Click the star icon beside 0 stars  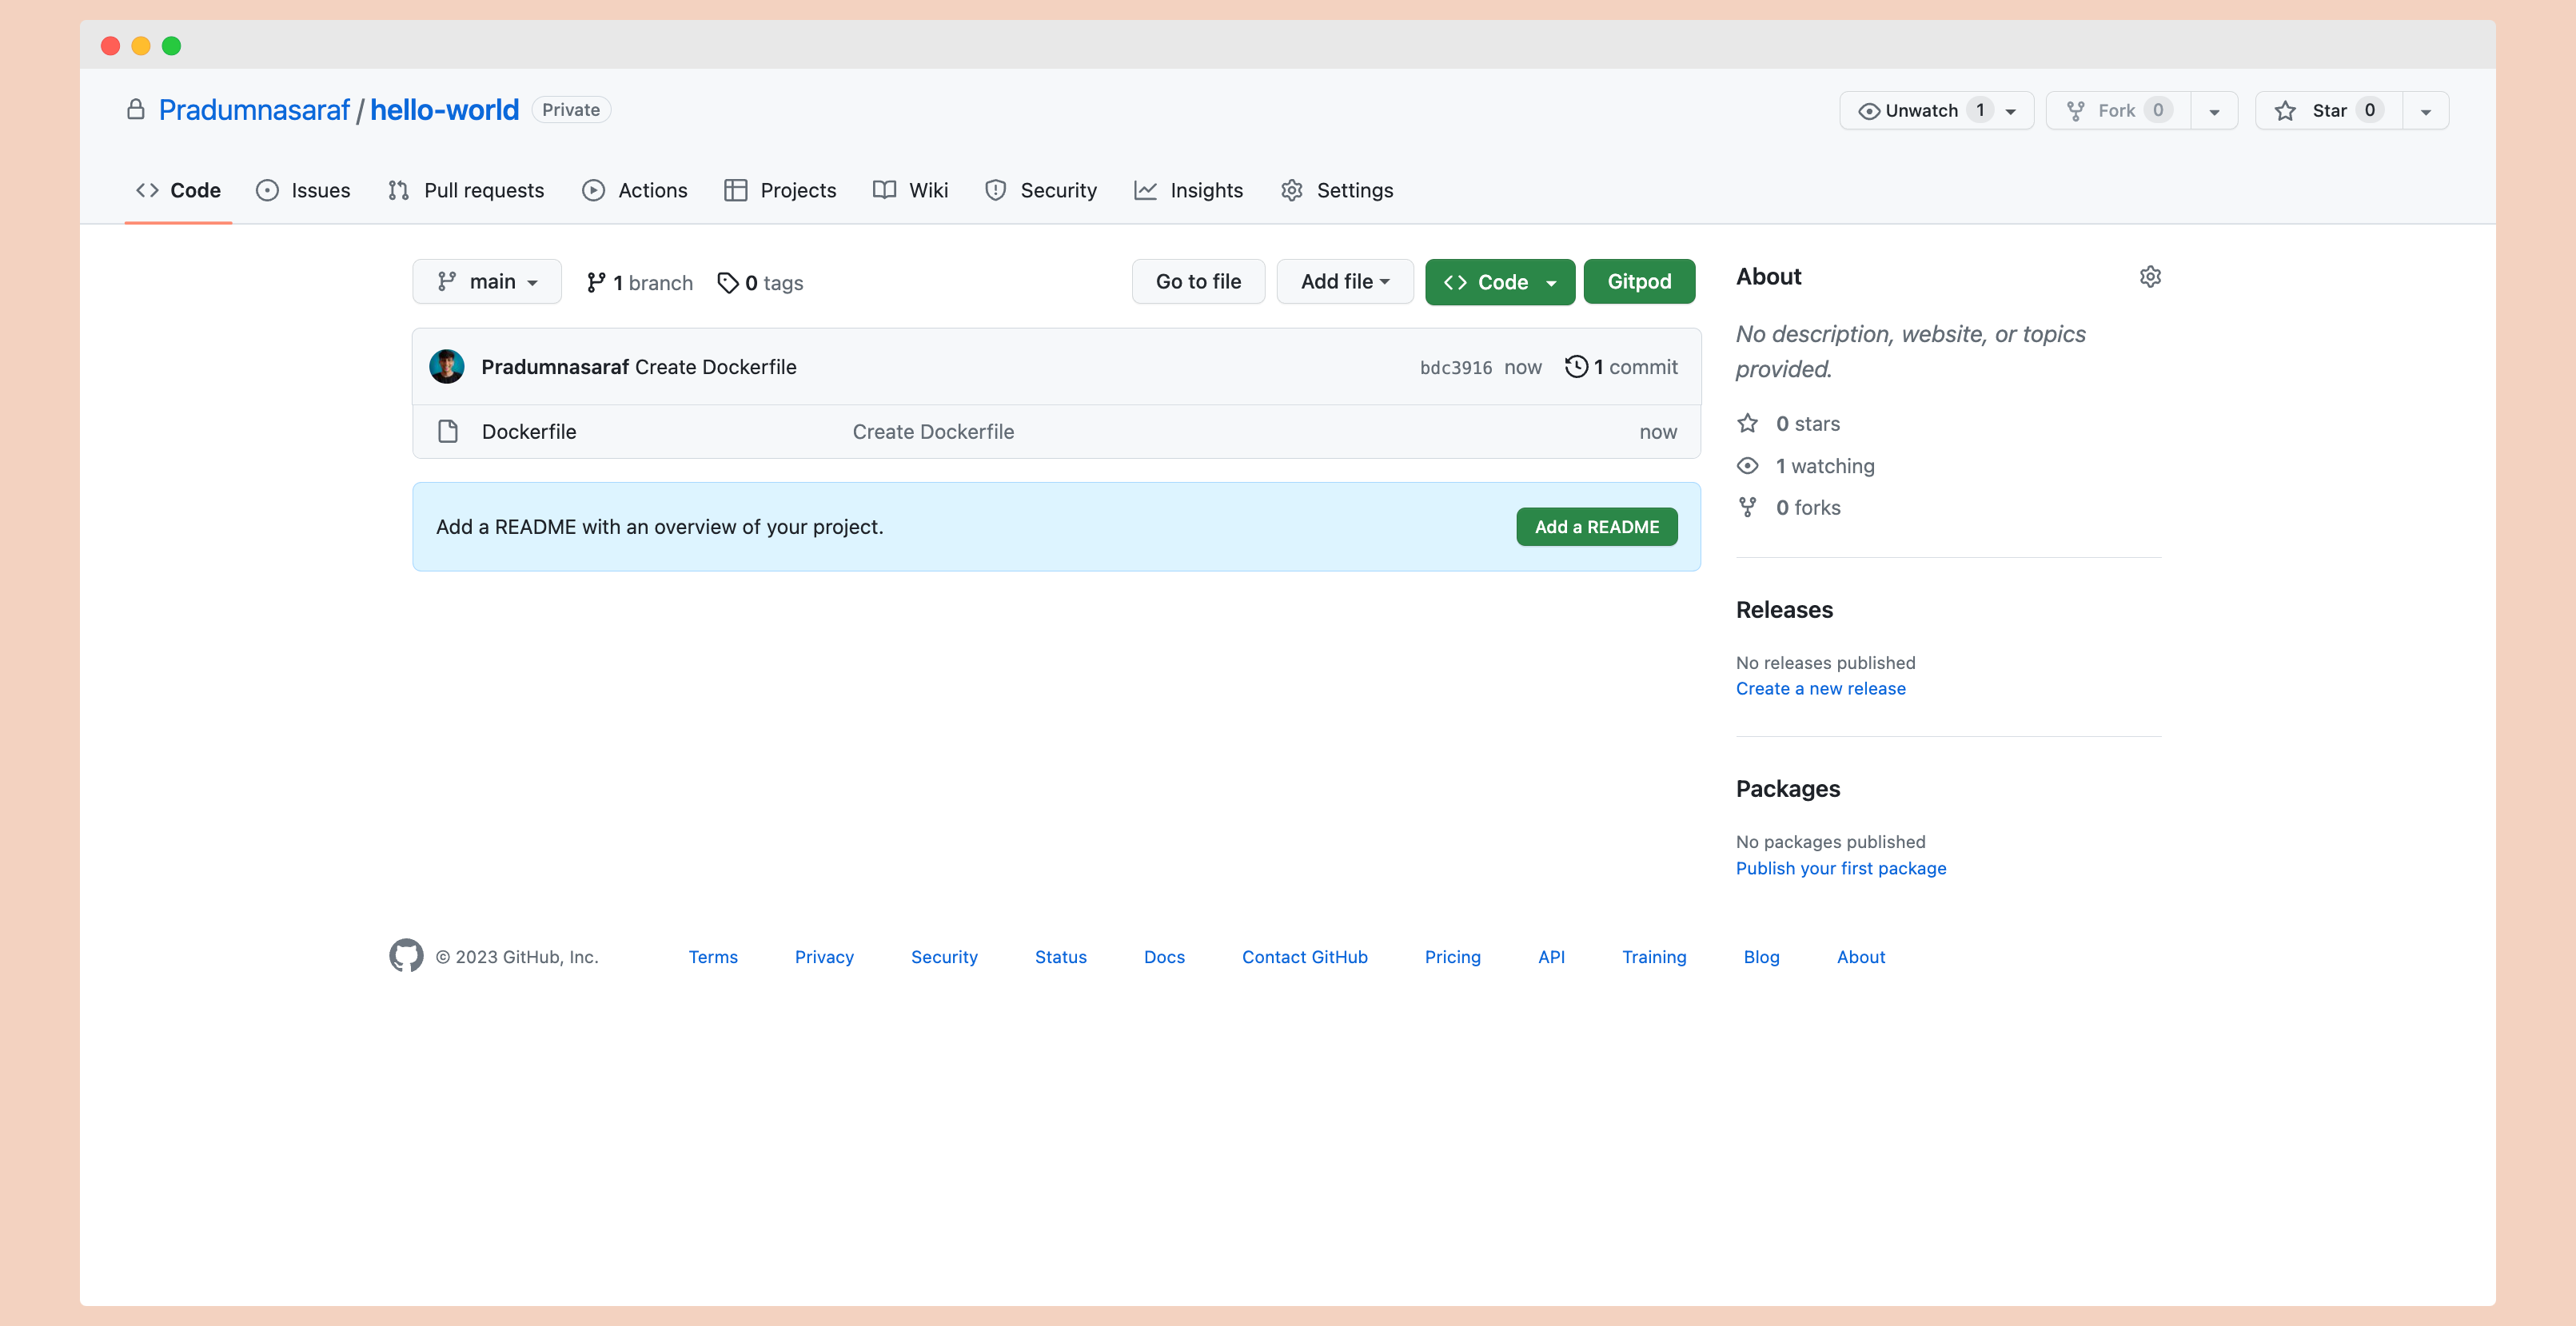pos(1747,424)
